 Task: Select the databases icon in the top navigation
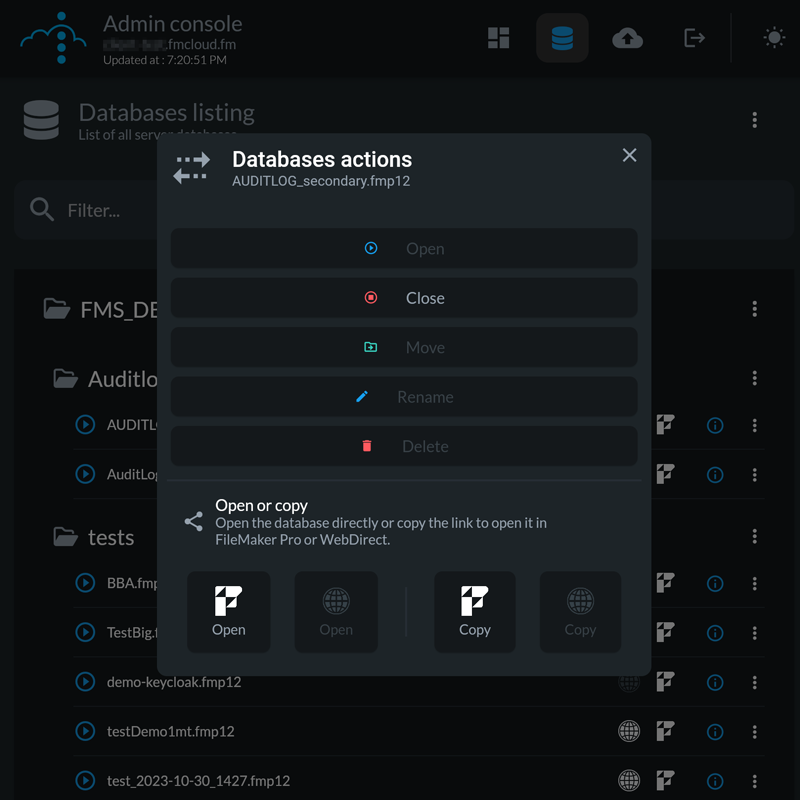point(562,38)
